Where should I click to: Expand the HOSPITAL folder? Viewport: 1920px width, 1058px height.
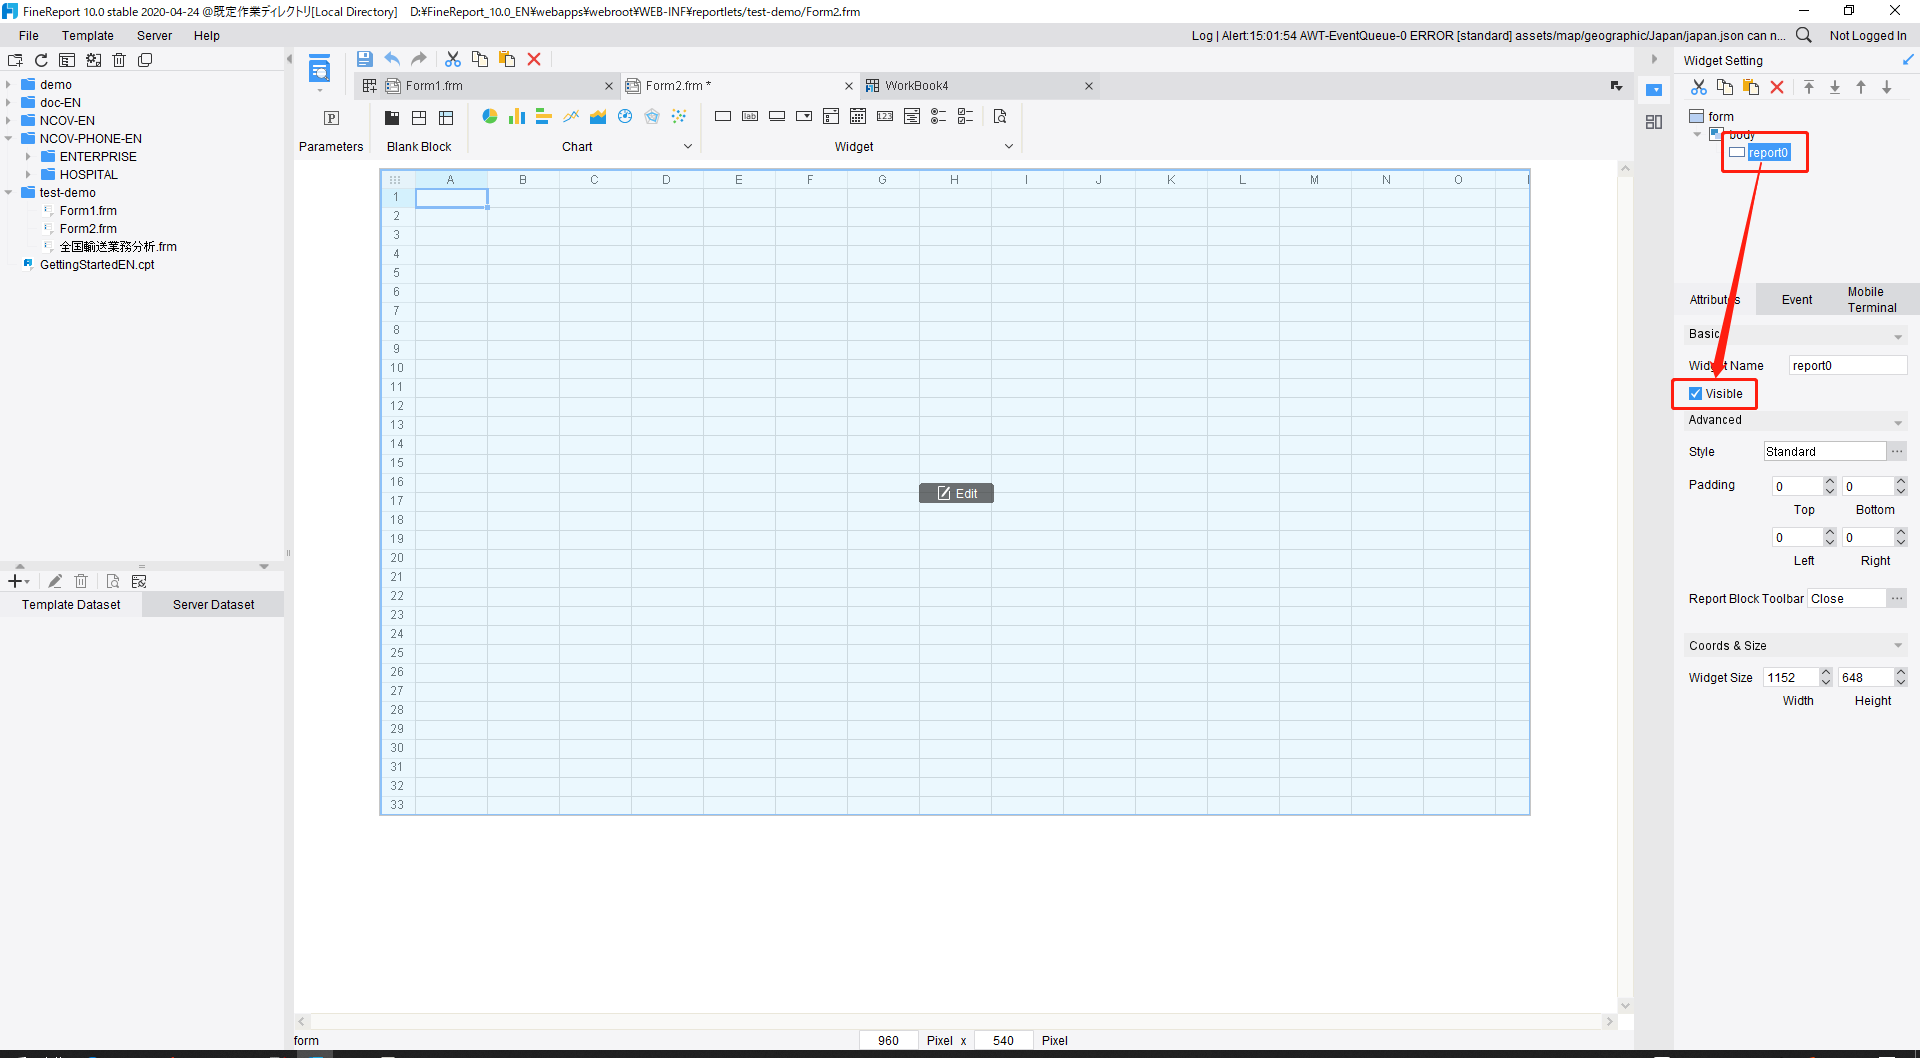(x=28, y=175)
